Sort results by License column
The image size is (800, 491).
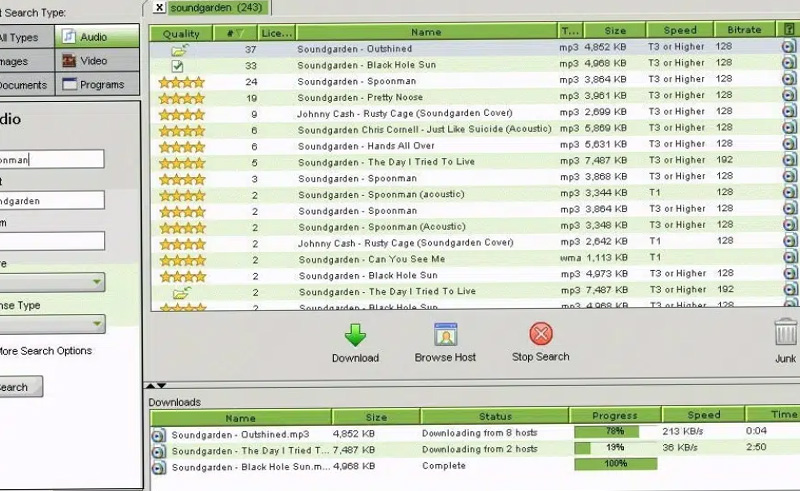pyautogui.click(x=277, y=33)
